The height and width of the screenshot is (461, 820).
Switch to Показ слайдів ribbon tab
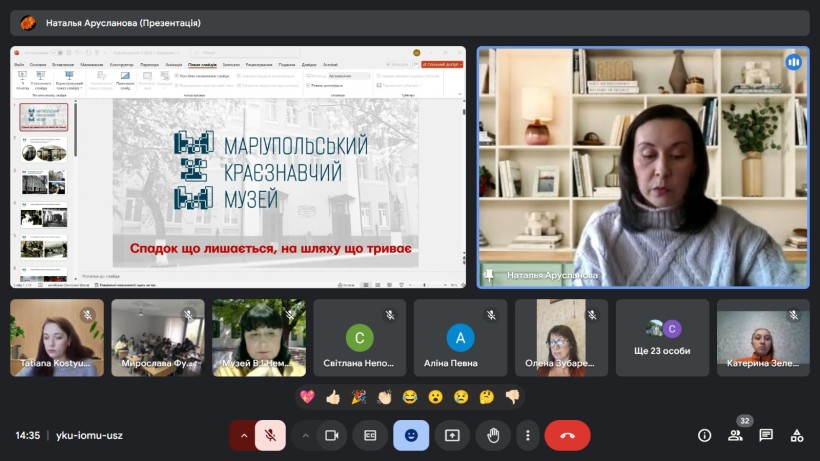(202, 65)
